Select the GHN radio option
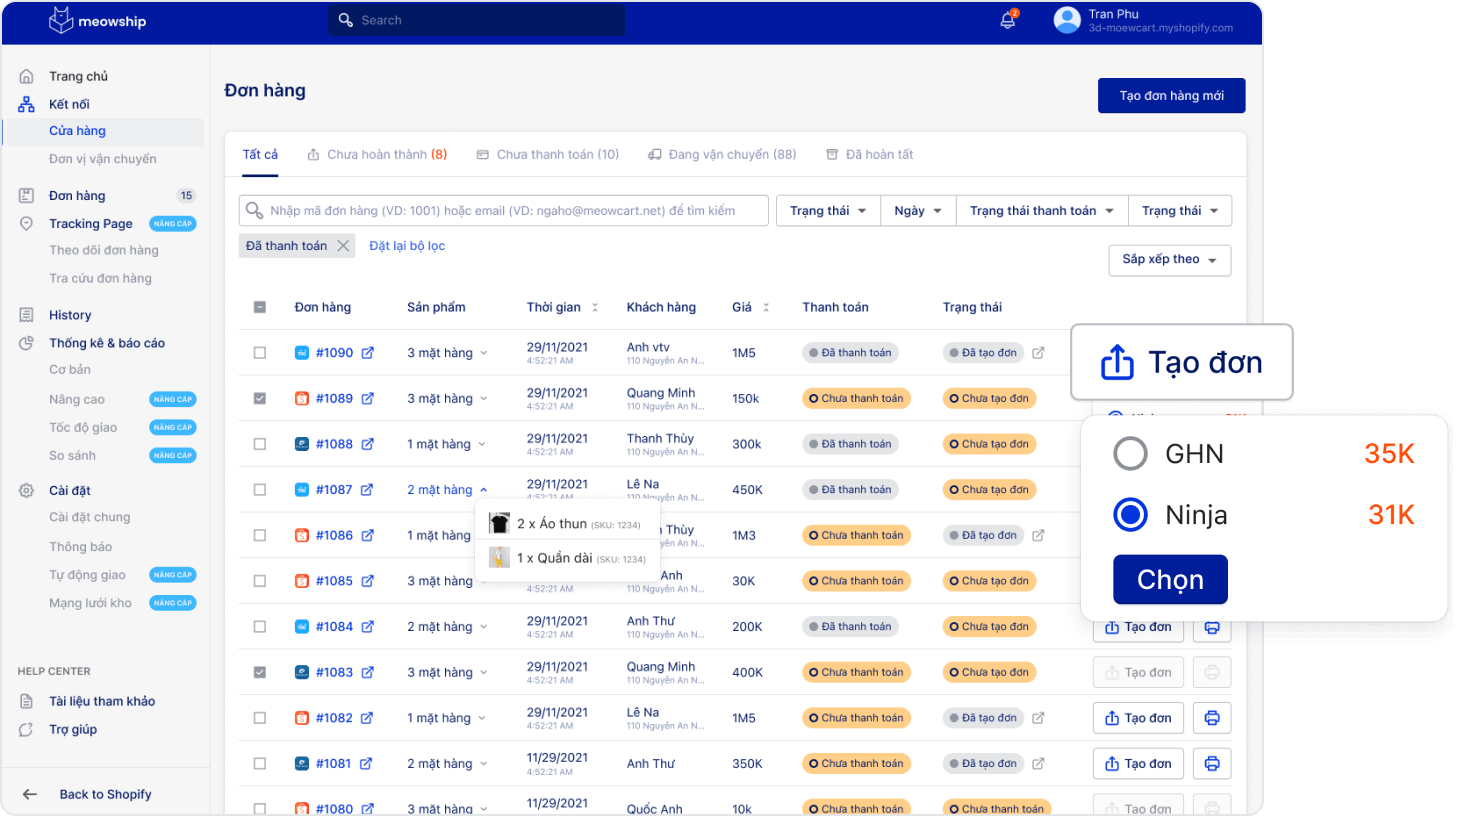The image size is (1480, 816). (x=1130, y=454)
